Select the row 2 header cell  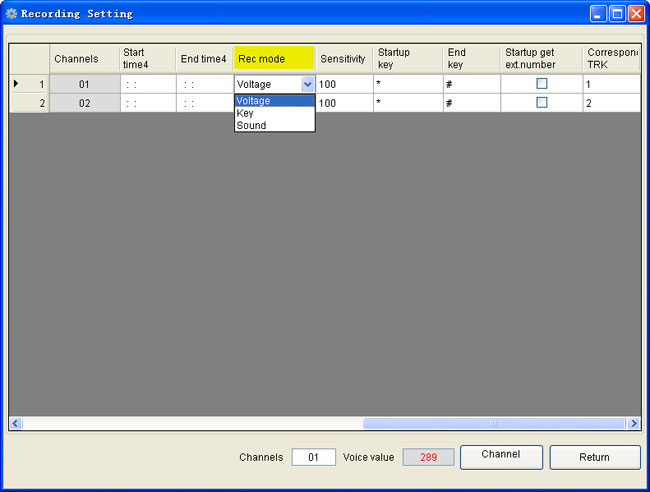coord(29,103)
